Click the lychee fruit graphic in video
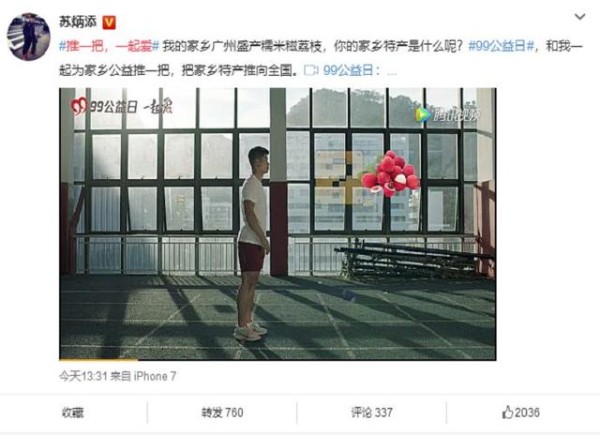 (391, 173)
